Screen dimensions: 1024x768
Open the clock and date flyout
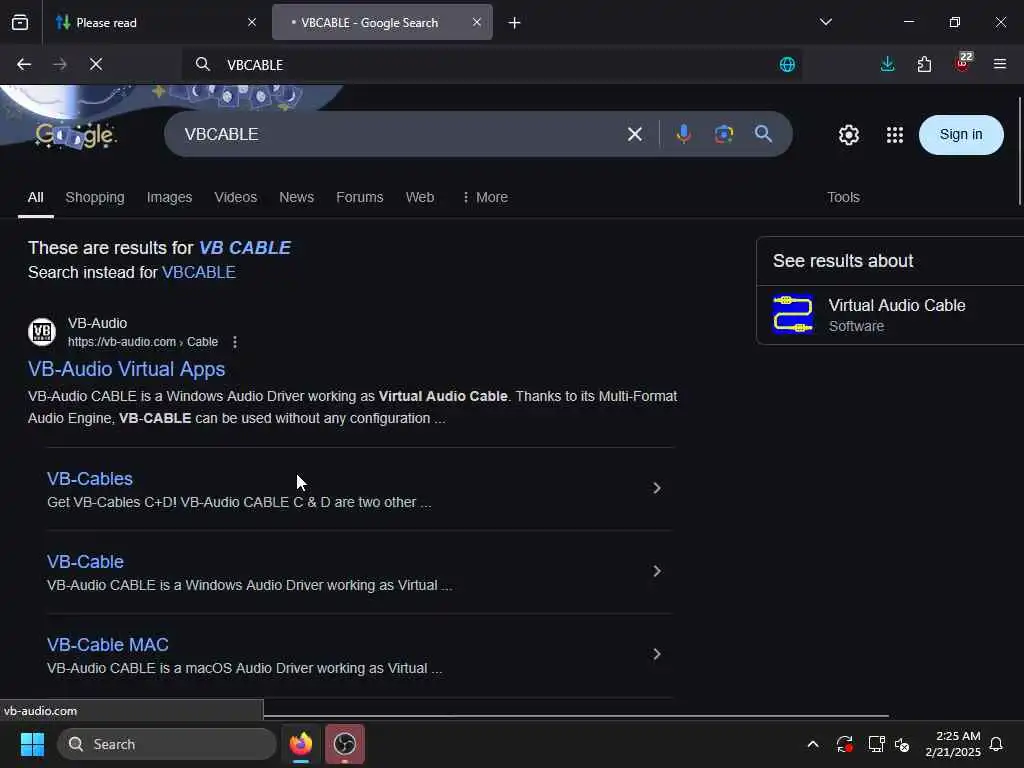pyautogui.click(x=953, y=744)
